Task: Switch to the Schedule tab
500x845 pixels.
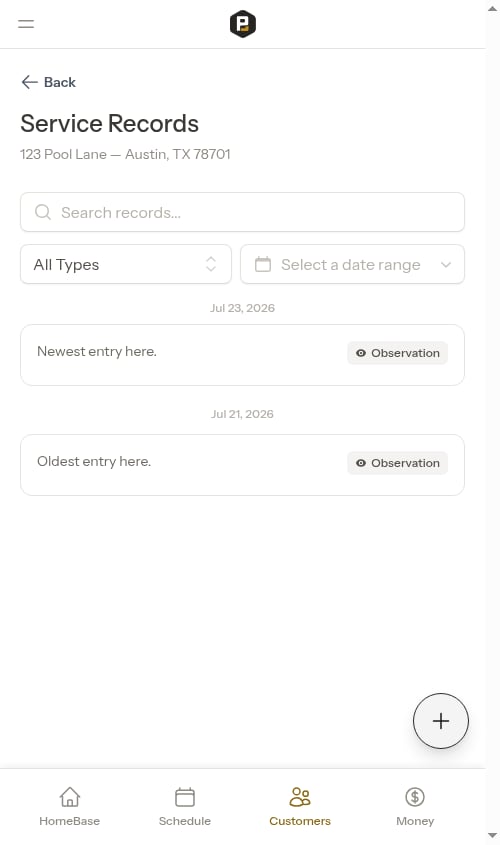Action: 185,807
